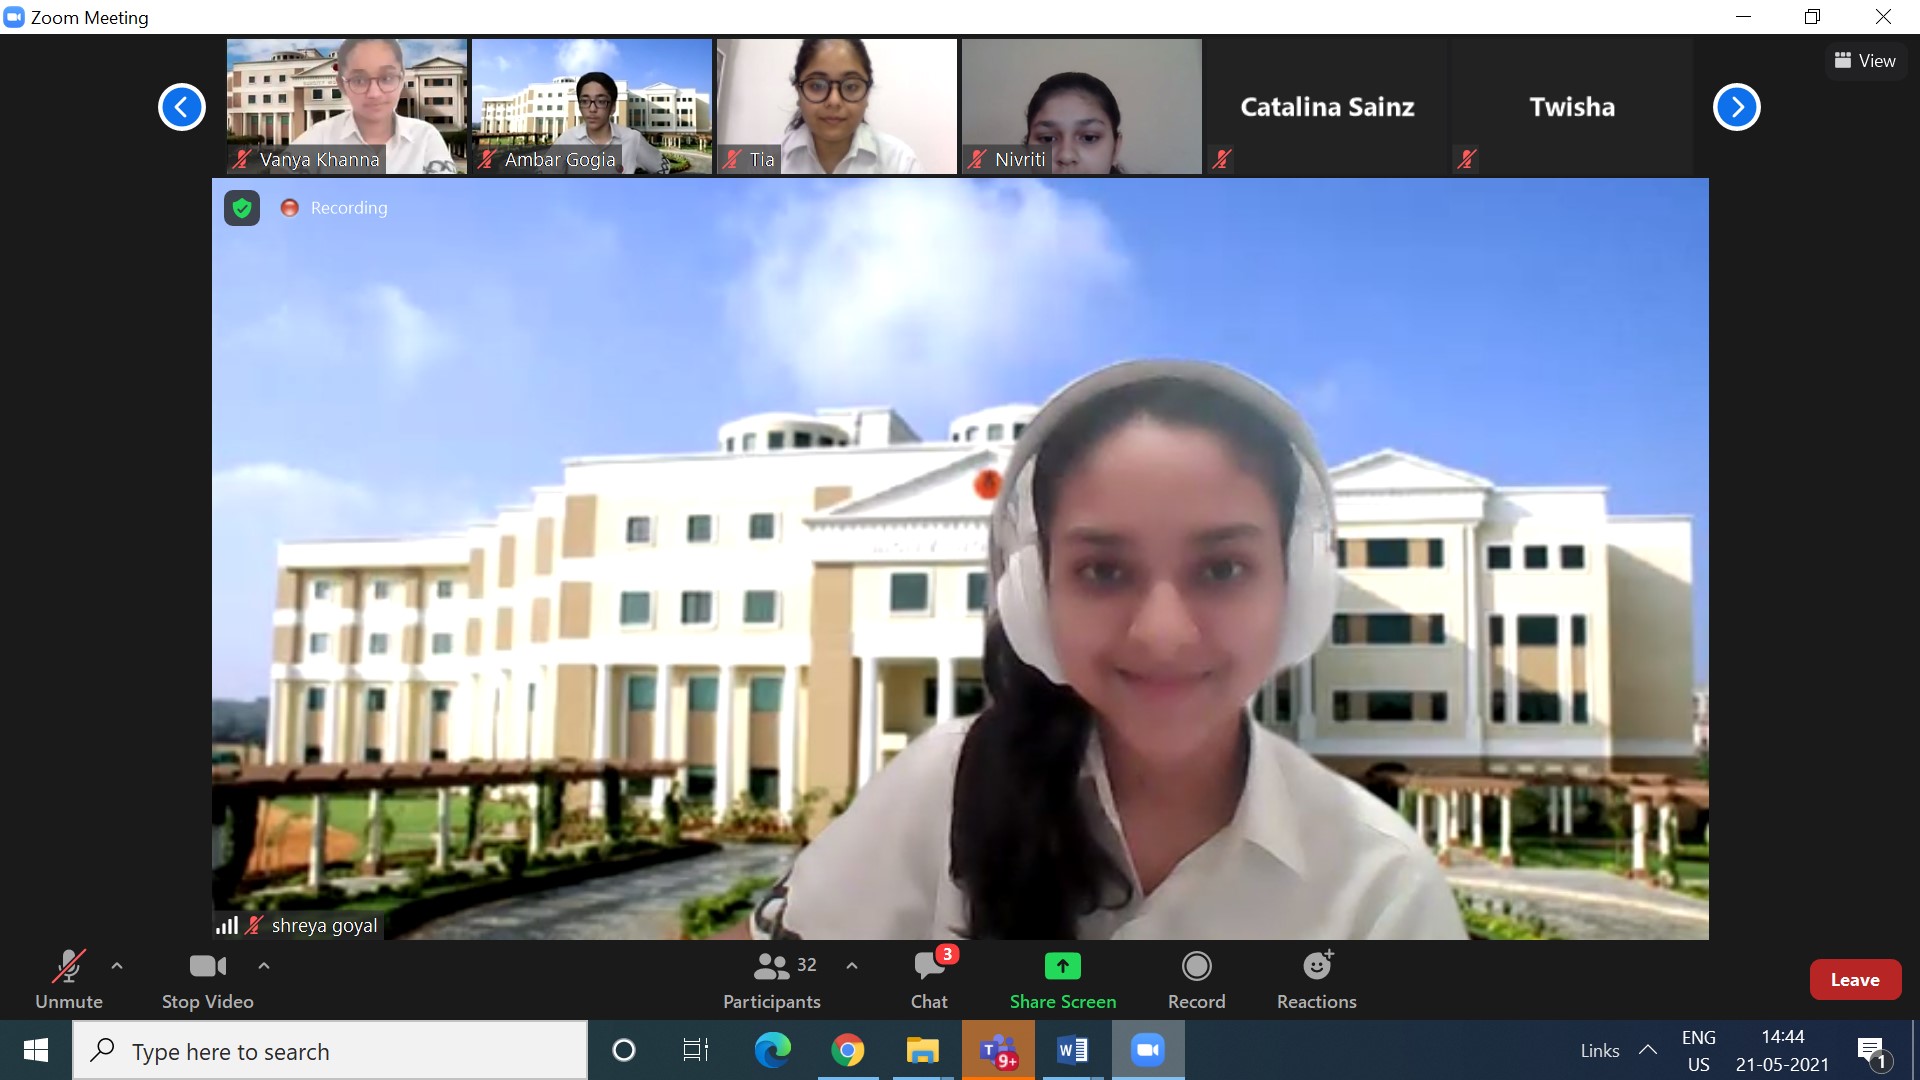The width and height of the screenshot is (1920, 1080).
Task: Select Tia's video thumbnail
Action: (837, 106)
